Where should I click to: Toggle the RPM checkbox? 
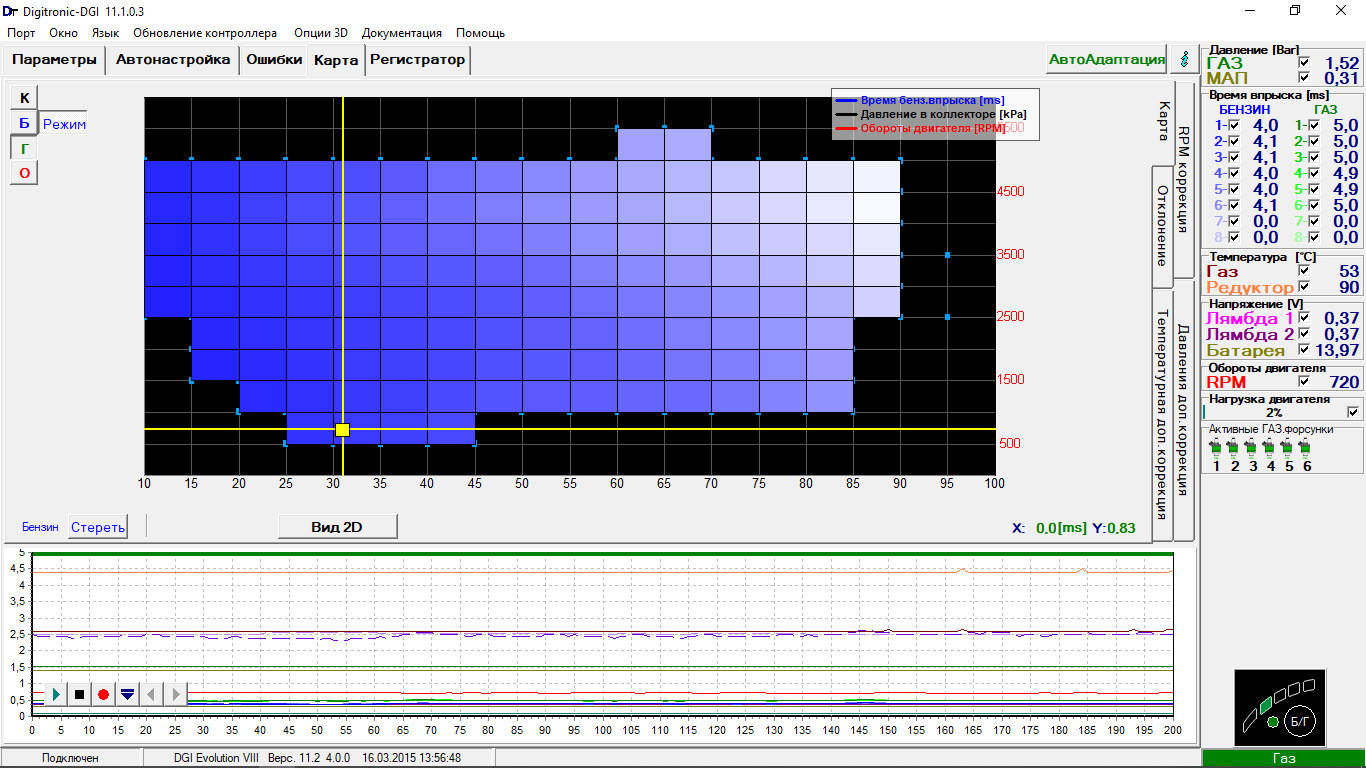point(1303,381)
